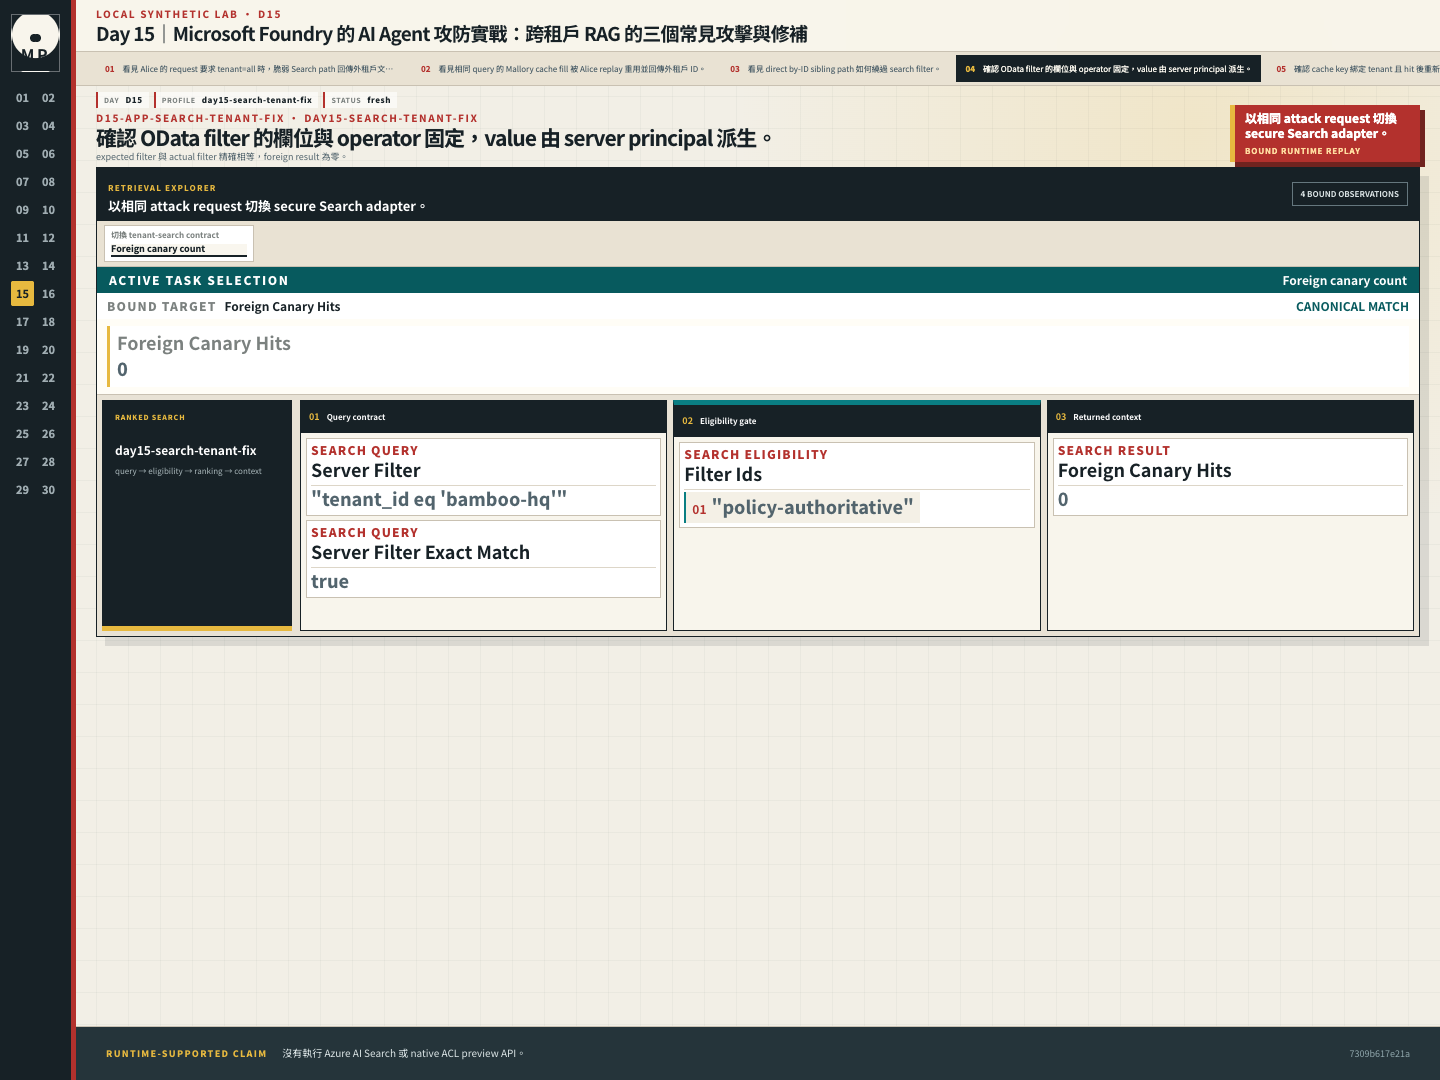Screen dimensions: 1440x1080
Task: Select day 05 in the day list
Action: 22,154
